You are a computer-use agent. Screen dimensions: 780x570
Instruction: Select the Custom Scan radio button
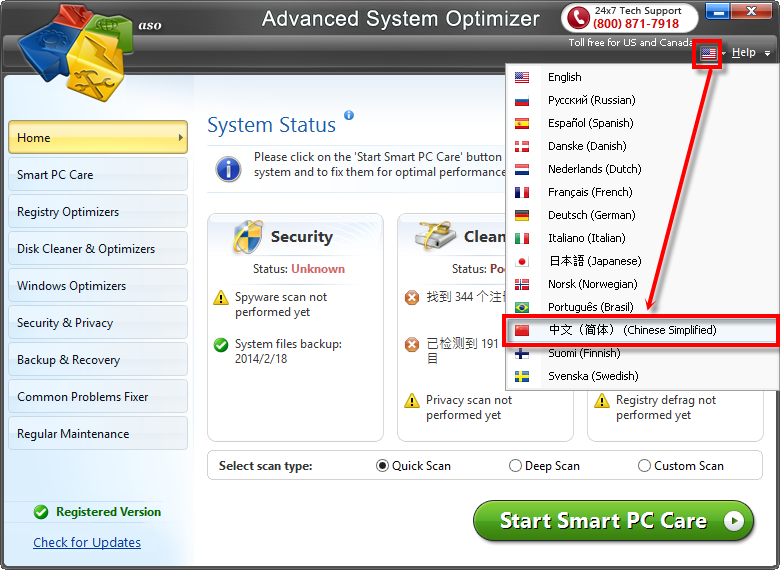click(x=644, y=466)
